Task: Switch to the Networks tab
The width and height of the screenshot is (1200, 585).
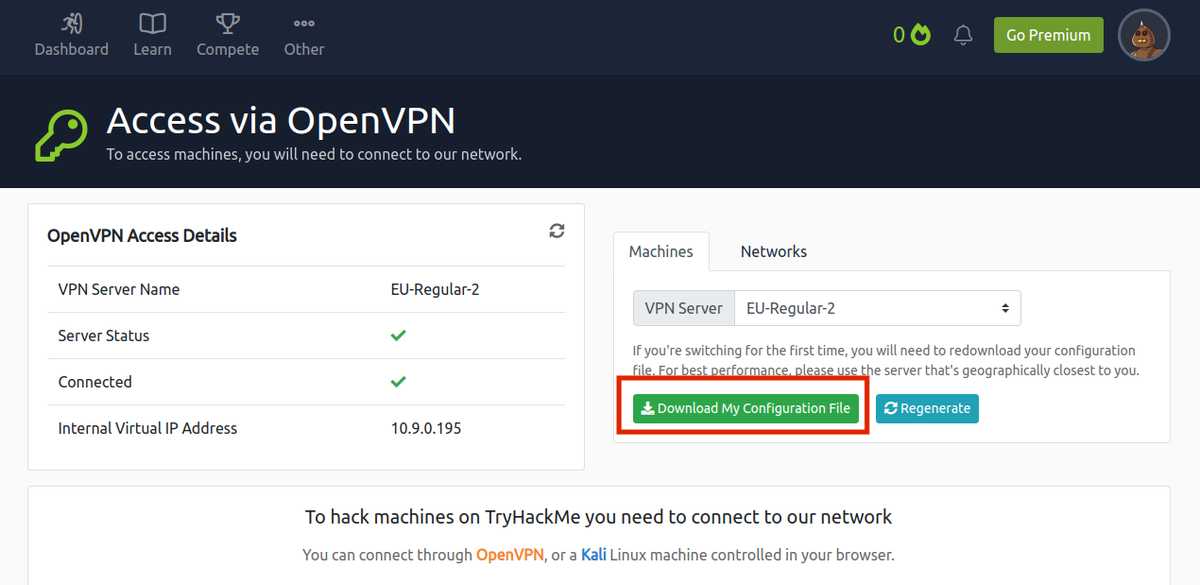Action: click(x=773, y=252)
